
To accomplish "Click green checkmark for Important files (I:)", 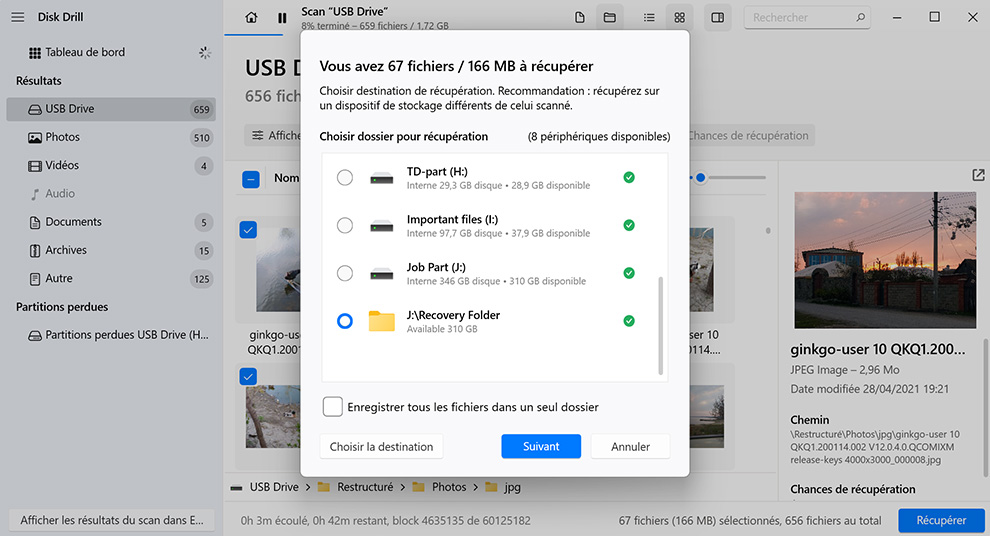I will pos(629,225).
